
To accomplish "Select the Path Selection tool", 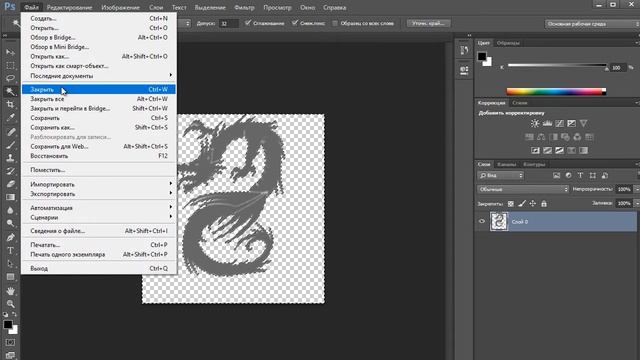I will pos(10,263).
